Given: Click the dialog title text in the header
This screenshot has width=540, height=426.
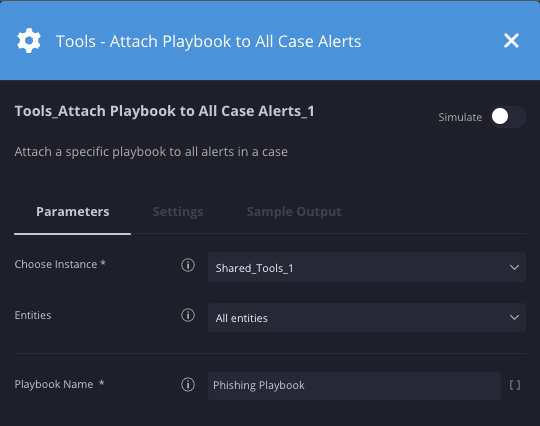Looking at the screenshot, I should [x=208, y=41].
